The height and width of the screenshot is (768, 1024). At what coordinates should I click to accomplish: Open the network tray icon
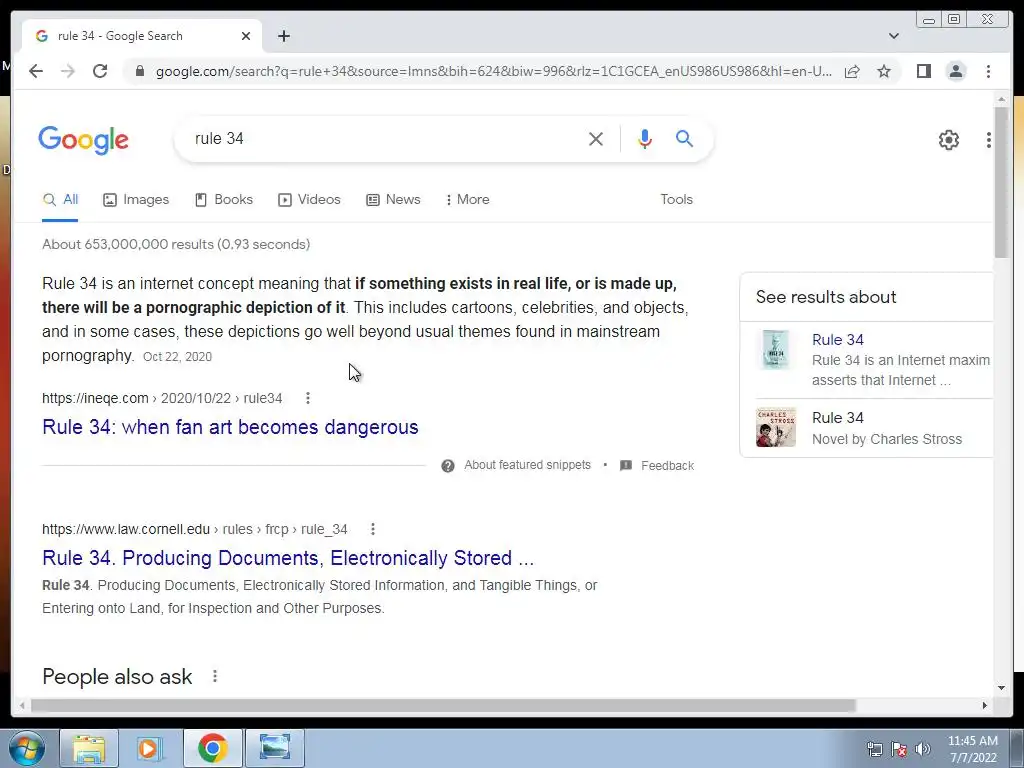874,749
